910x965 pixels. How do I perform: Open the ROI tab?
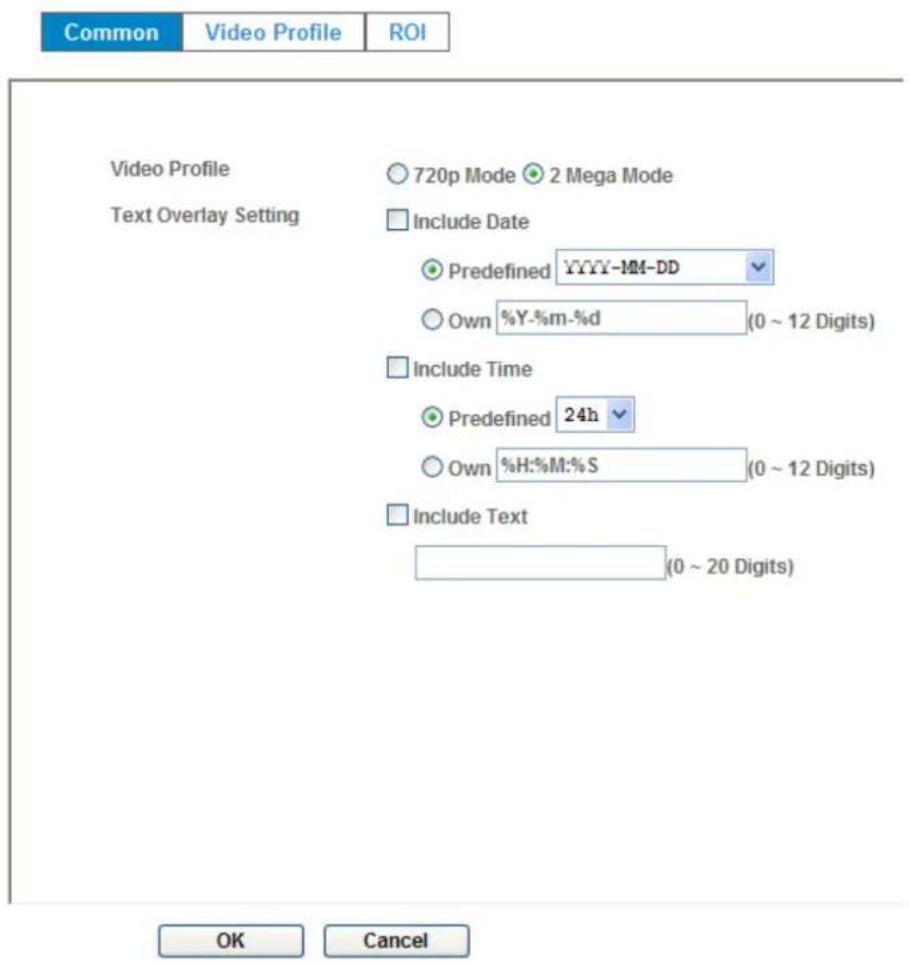pyautogui.click(x=407, y=32)
